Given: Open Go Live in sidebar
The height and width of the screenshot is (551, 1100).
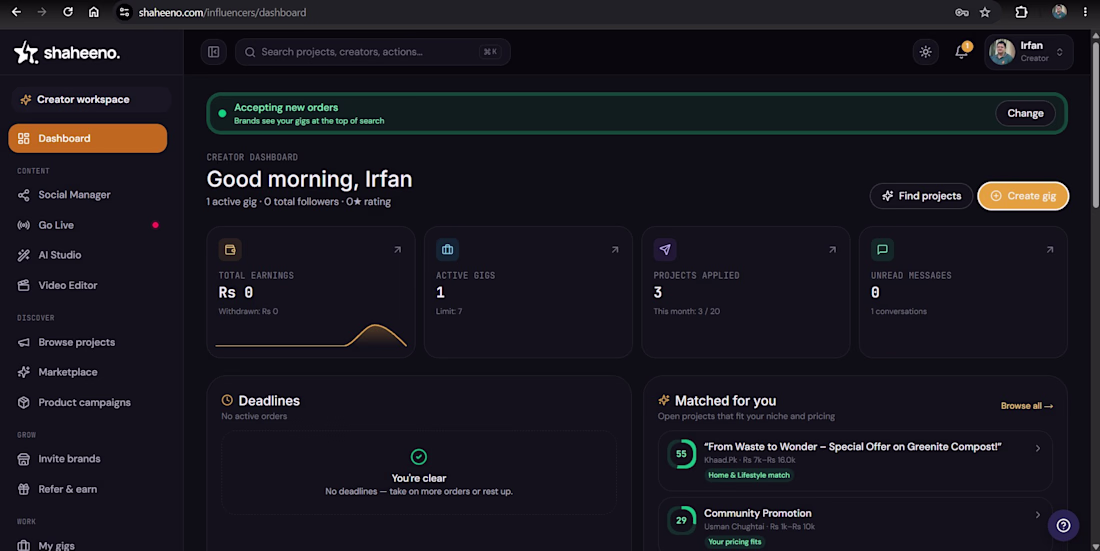Looking at the screenshot, I should pos(88,225).
